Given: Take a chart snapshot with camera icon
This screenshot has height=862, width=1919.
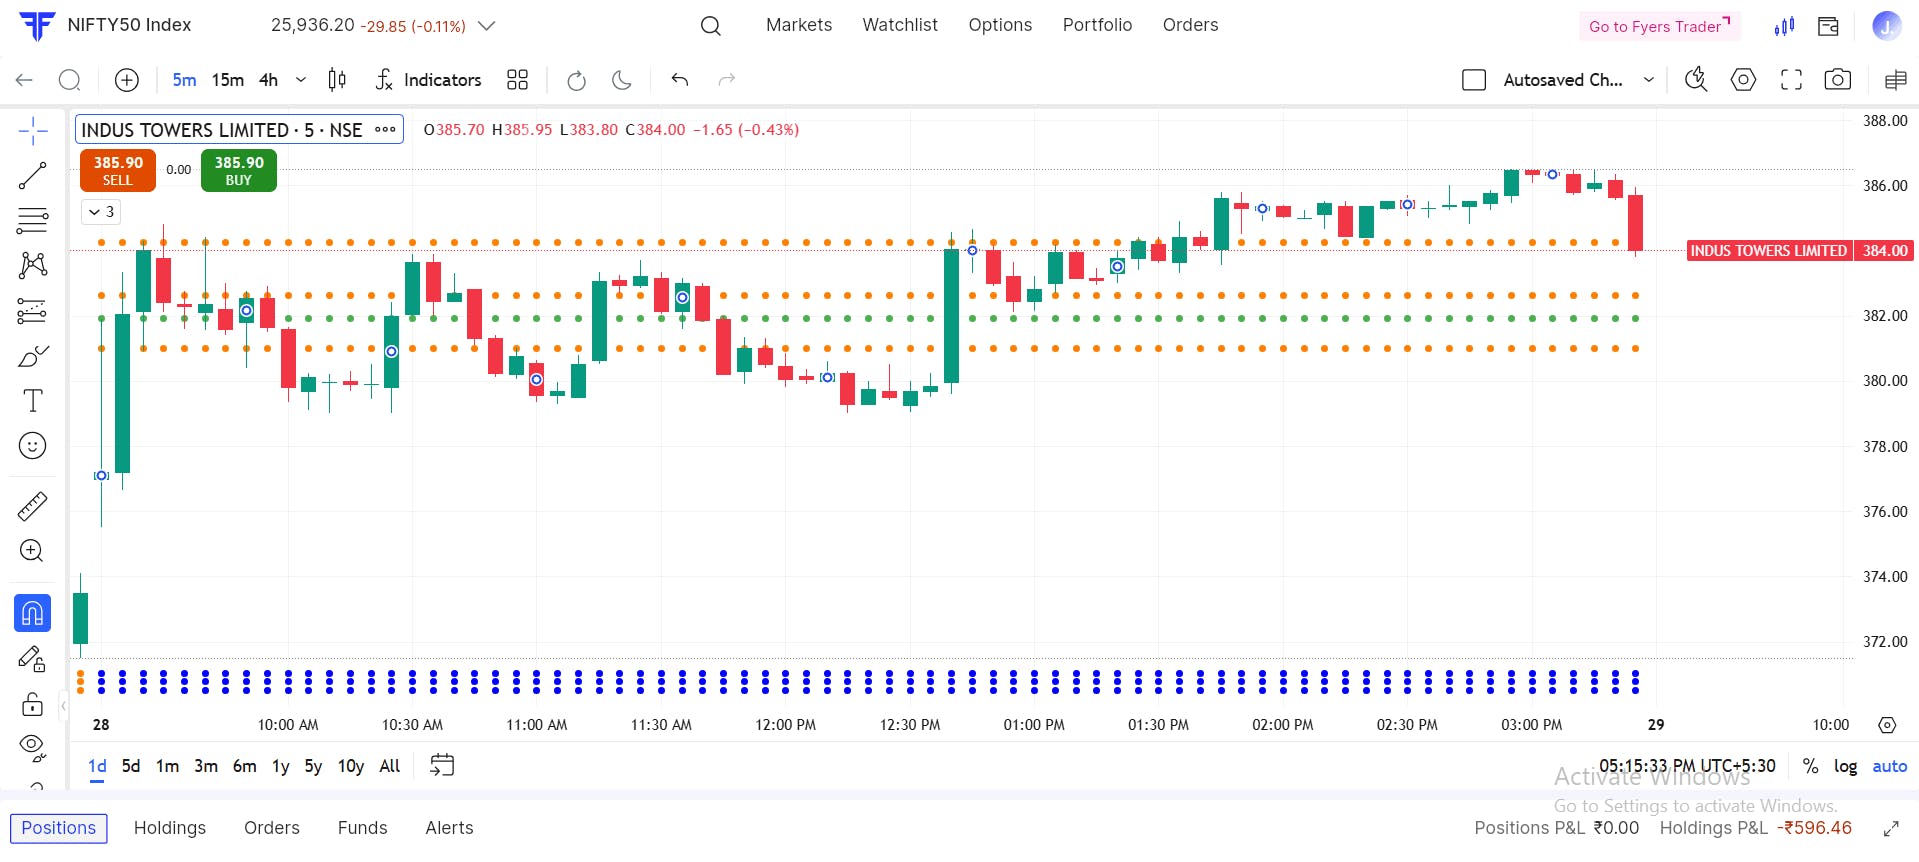Looking at the screenshot, I should pos(1838,80).
